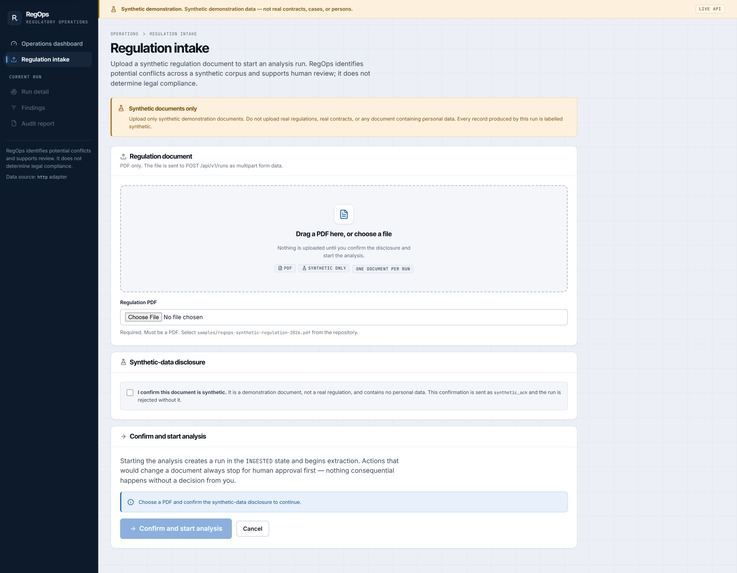The height and width of the screenshot is (573, 737).
Task: Click the Regulation intake breadcrumb
Action: [x=173, y=34]
